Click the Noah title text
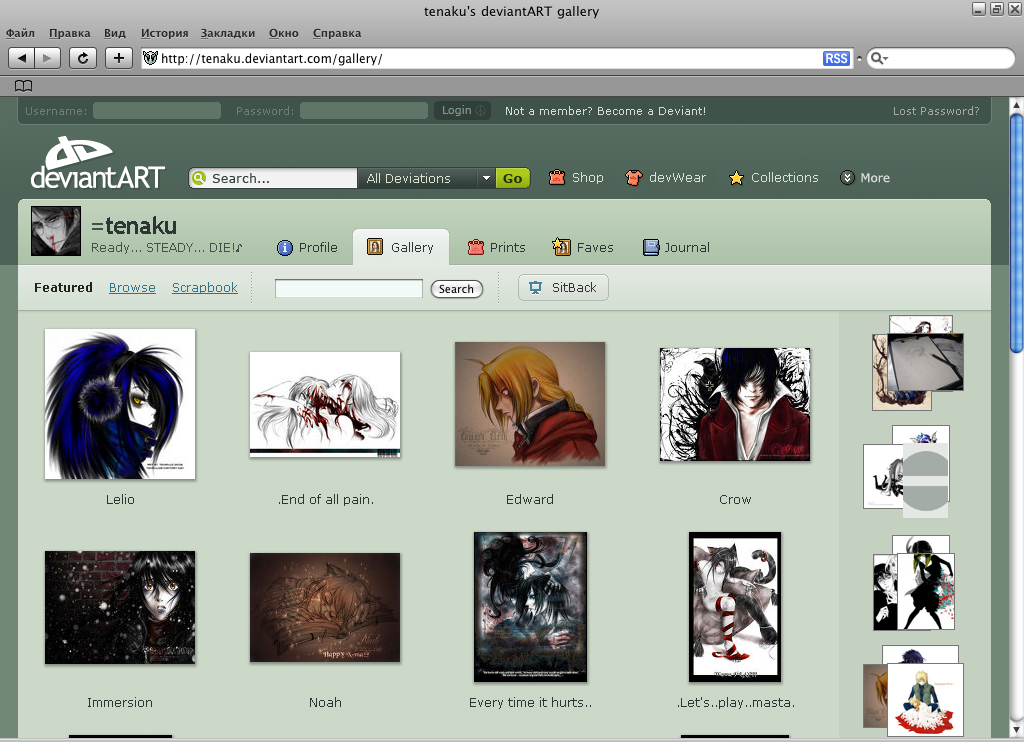This screenshot has height=742, width=1024. pyautogui.click(x=325, y=703)
